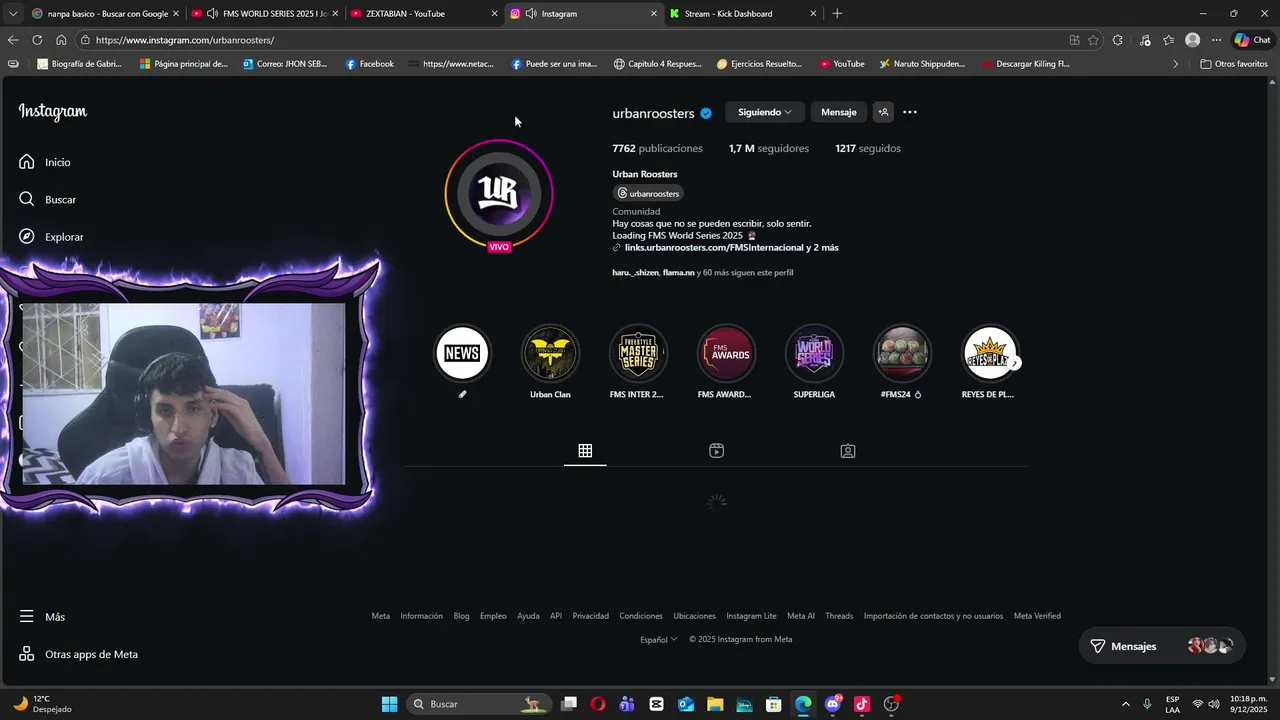
Task: Expand more bookmarks chevron
Action: (x=1176, y=64)
